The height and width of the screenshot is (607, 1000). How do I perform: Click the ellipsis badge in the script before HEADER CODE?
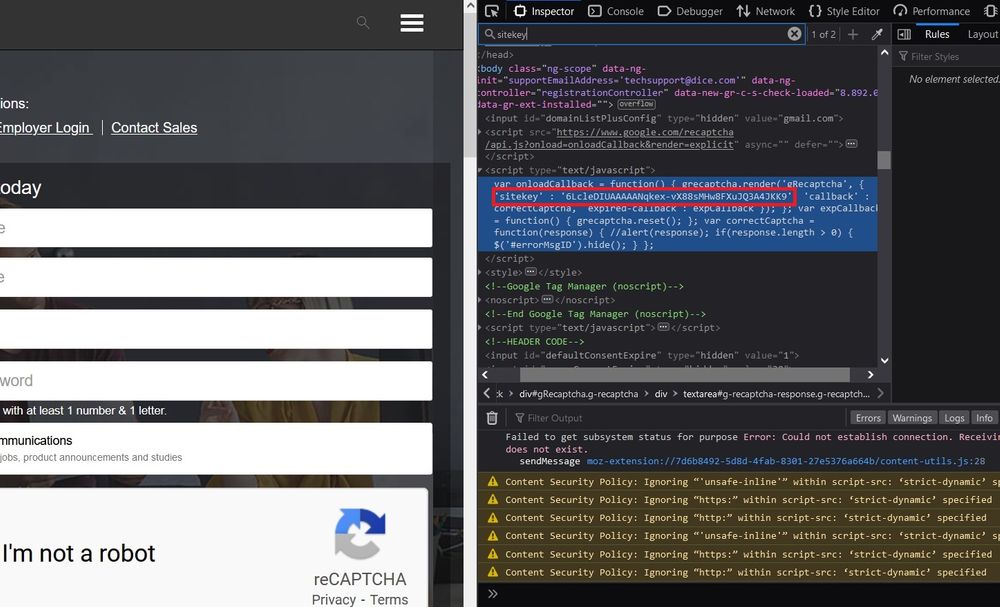pos(663,327)
